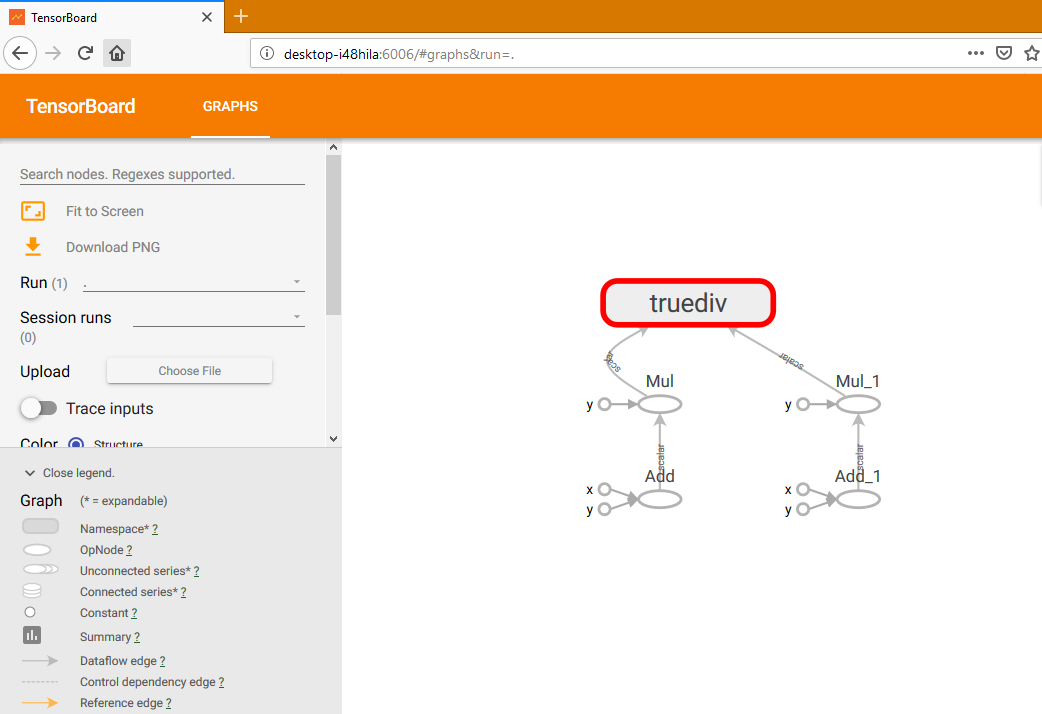This screenshot has width=1042, height=714.
Task: Switch to the GRAPHS tab
Action: [230, 106]
